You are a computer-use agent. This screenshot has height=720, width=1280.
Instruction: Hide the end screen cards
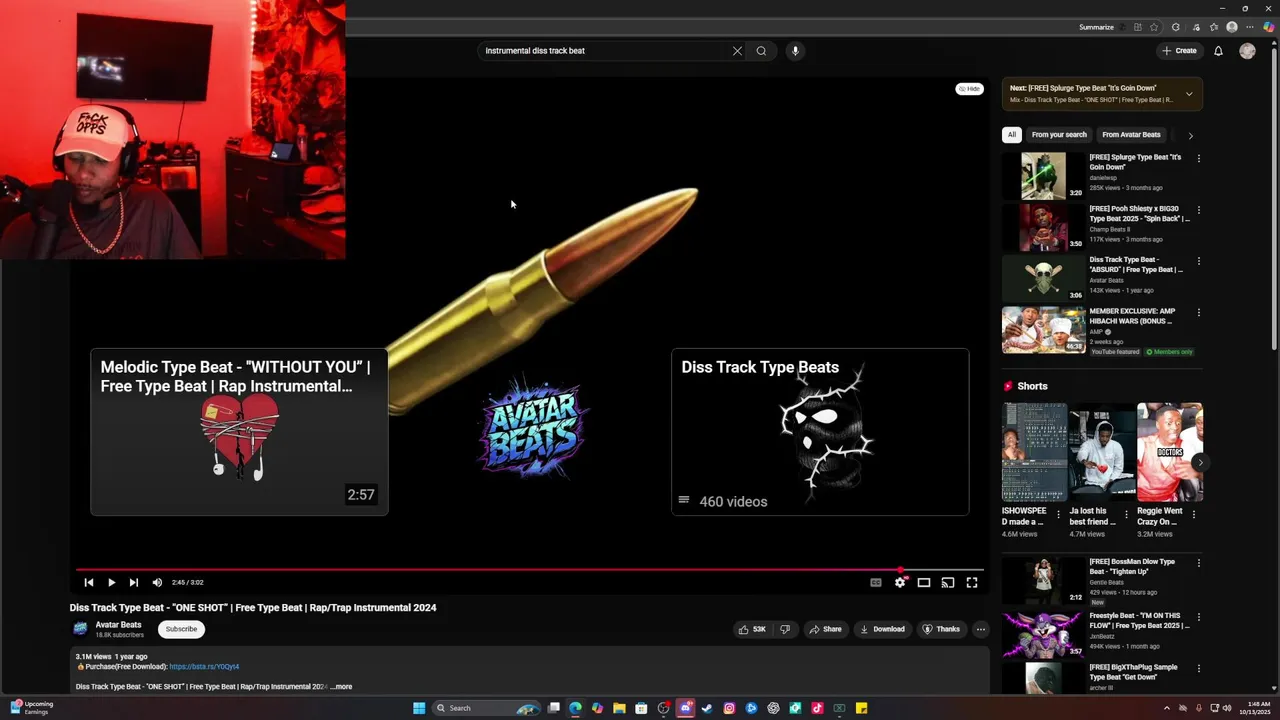coord(969,89)
